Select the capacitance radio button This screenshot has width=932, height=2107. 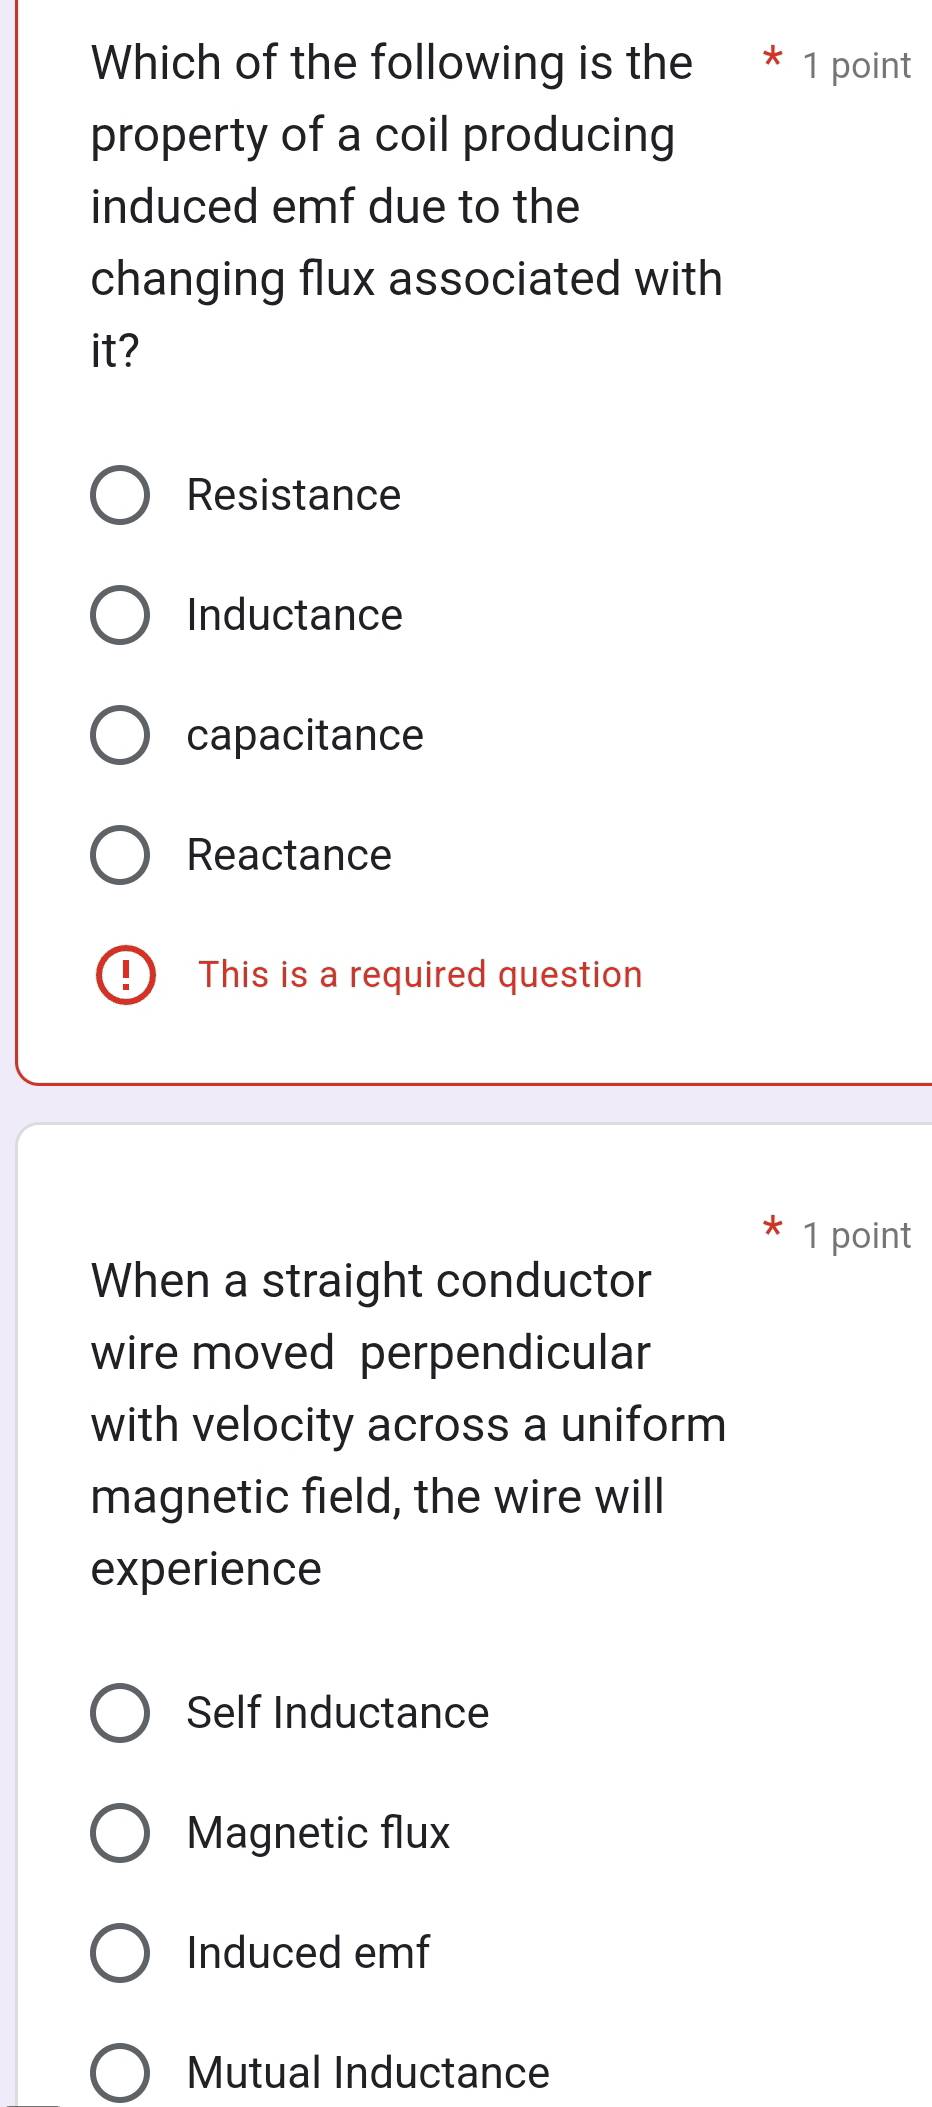click(x=120, y=735)
